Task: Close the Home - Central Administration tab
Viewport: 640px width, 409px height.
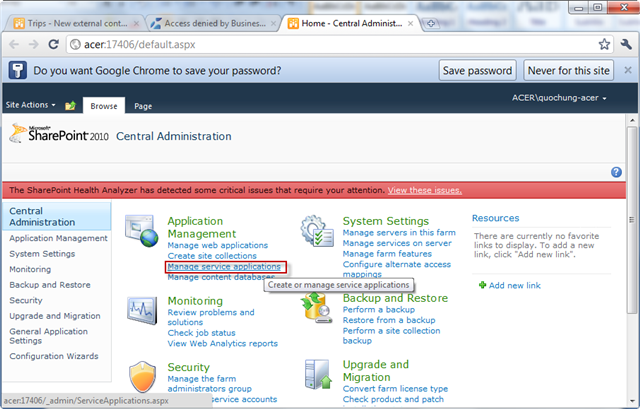Action: tap(411, 24)
